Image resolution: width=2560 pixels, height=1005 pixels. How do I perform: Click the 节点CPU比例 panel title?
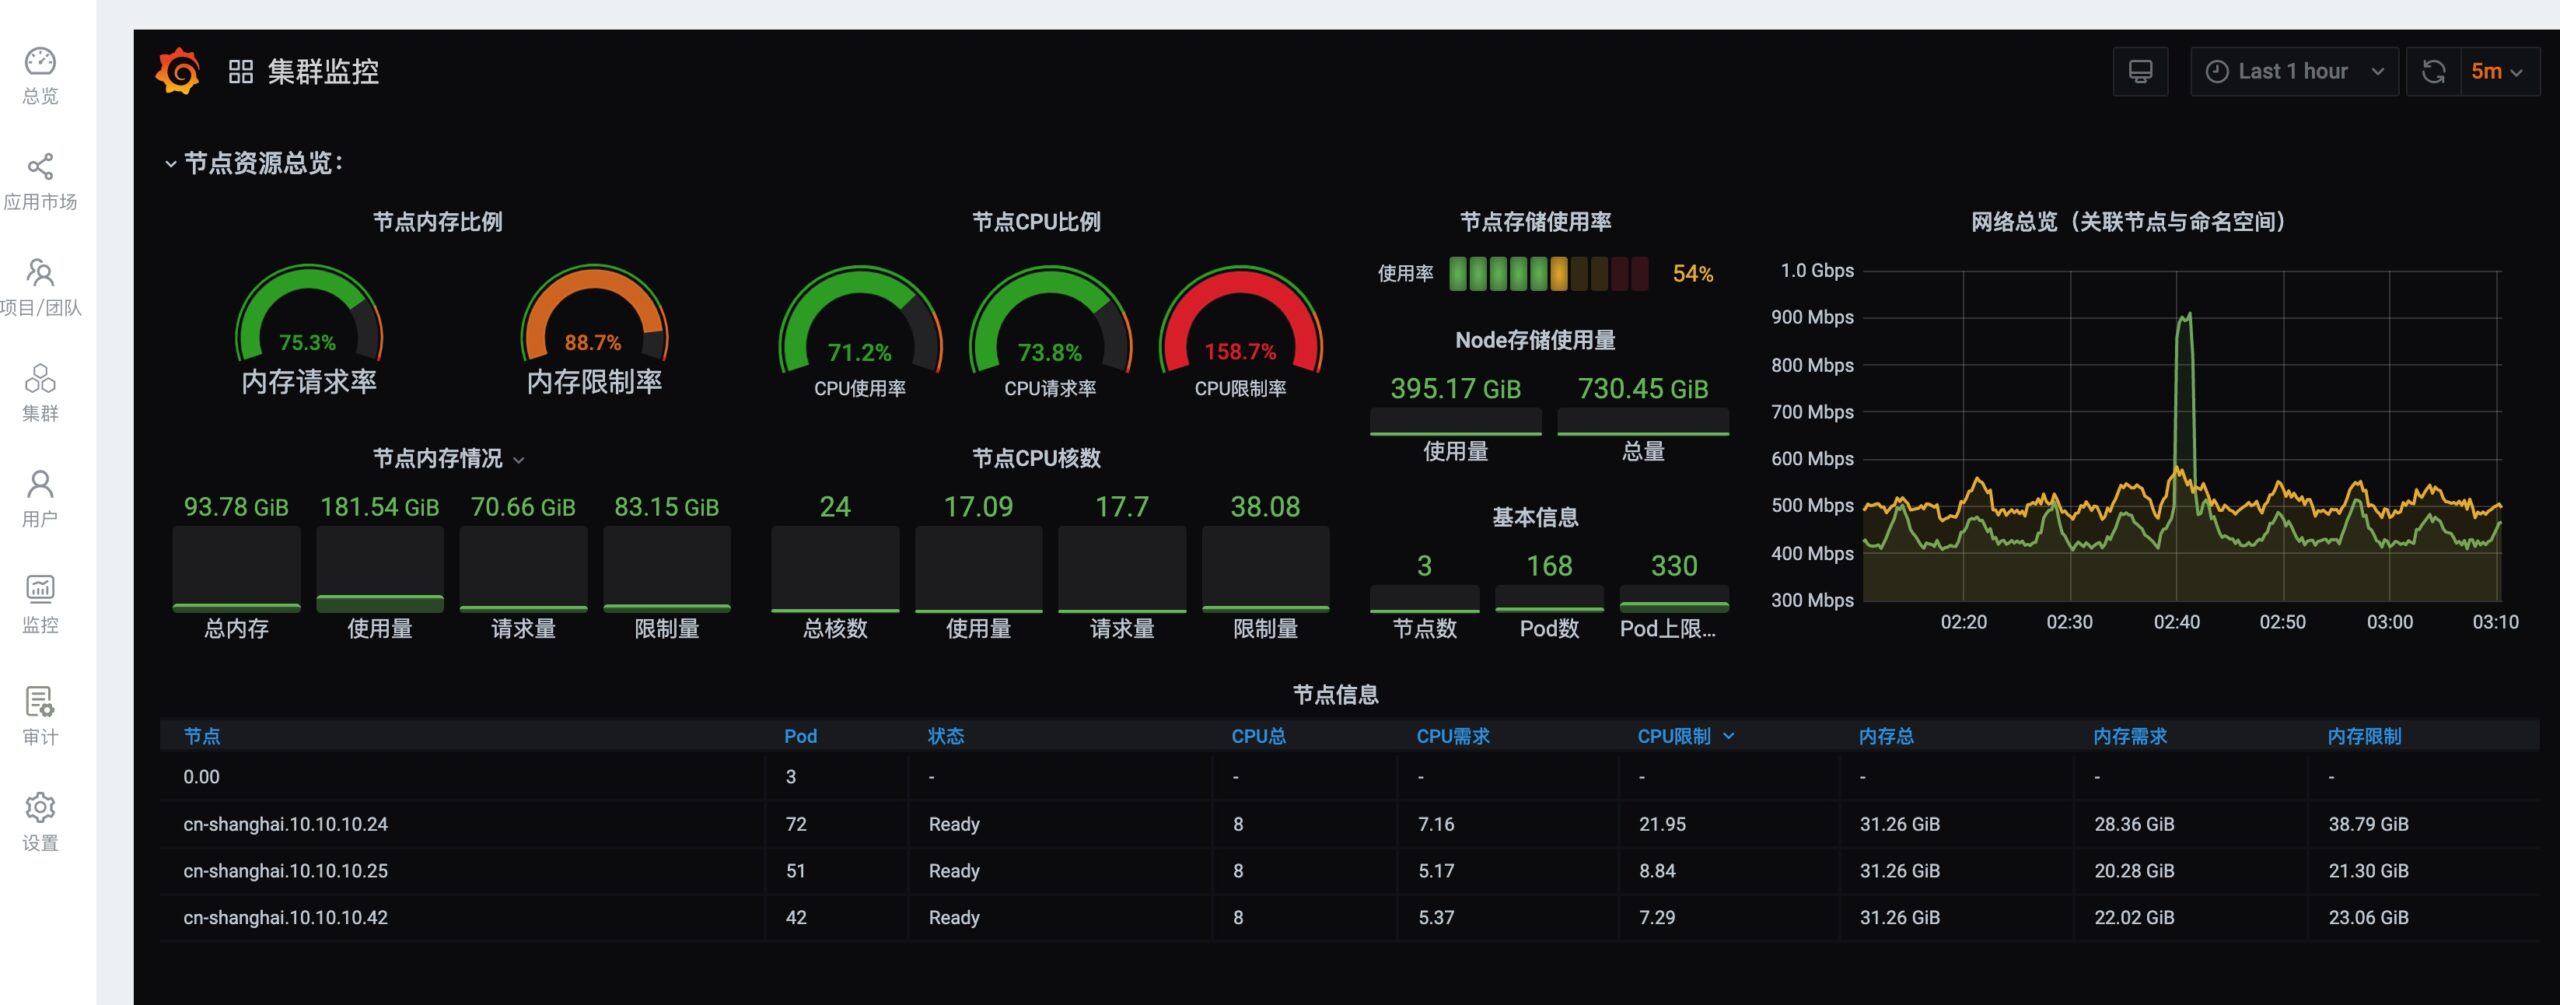click(x=1037, y=222)
